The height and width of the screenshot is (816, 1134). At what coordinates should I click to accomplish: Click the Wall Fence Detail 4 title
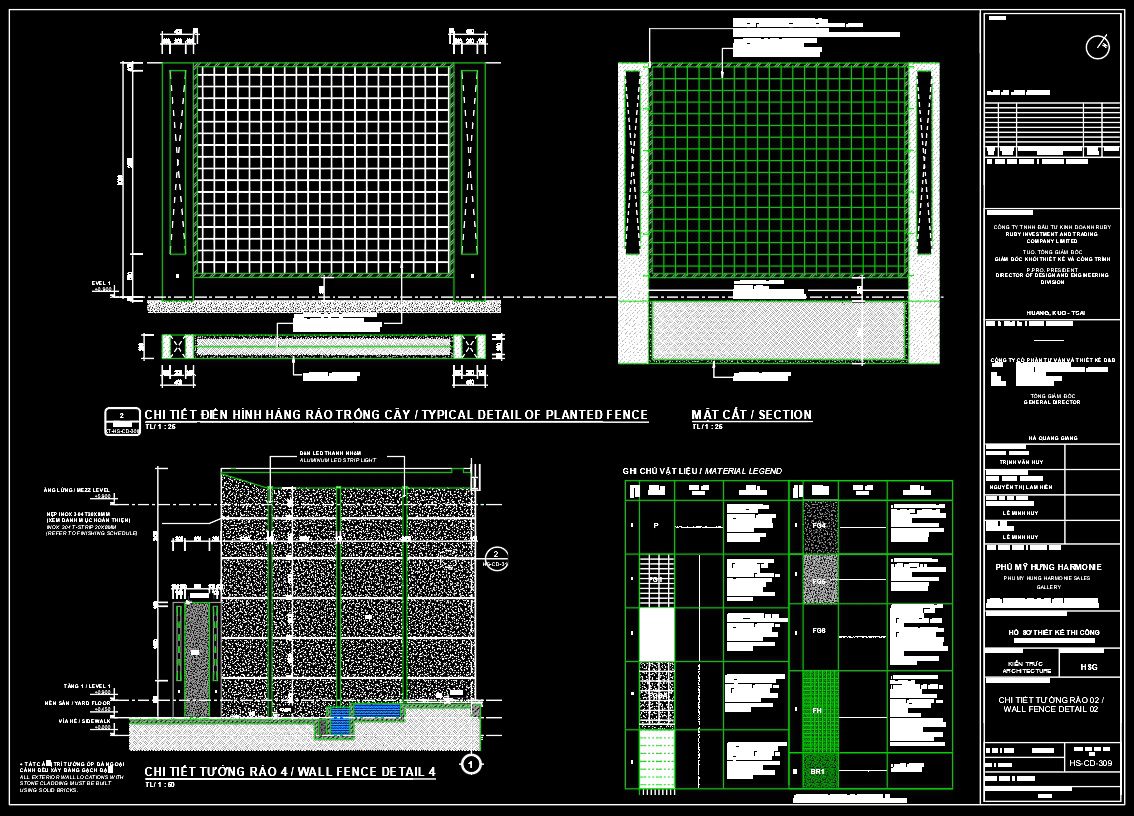[x=290, y=772]
